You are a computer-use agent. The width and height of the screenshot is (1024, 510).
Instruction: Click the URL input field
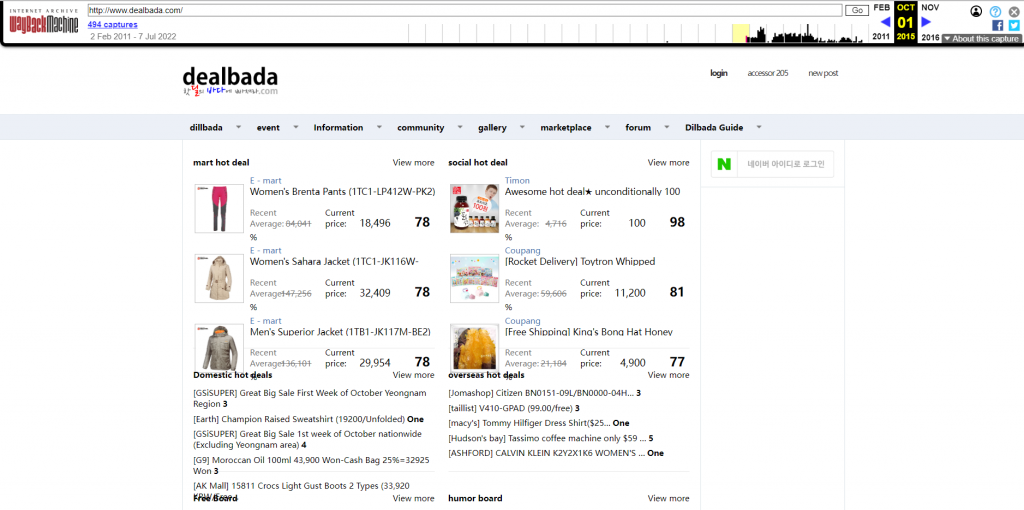tap(465, 10)
